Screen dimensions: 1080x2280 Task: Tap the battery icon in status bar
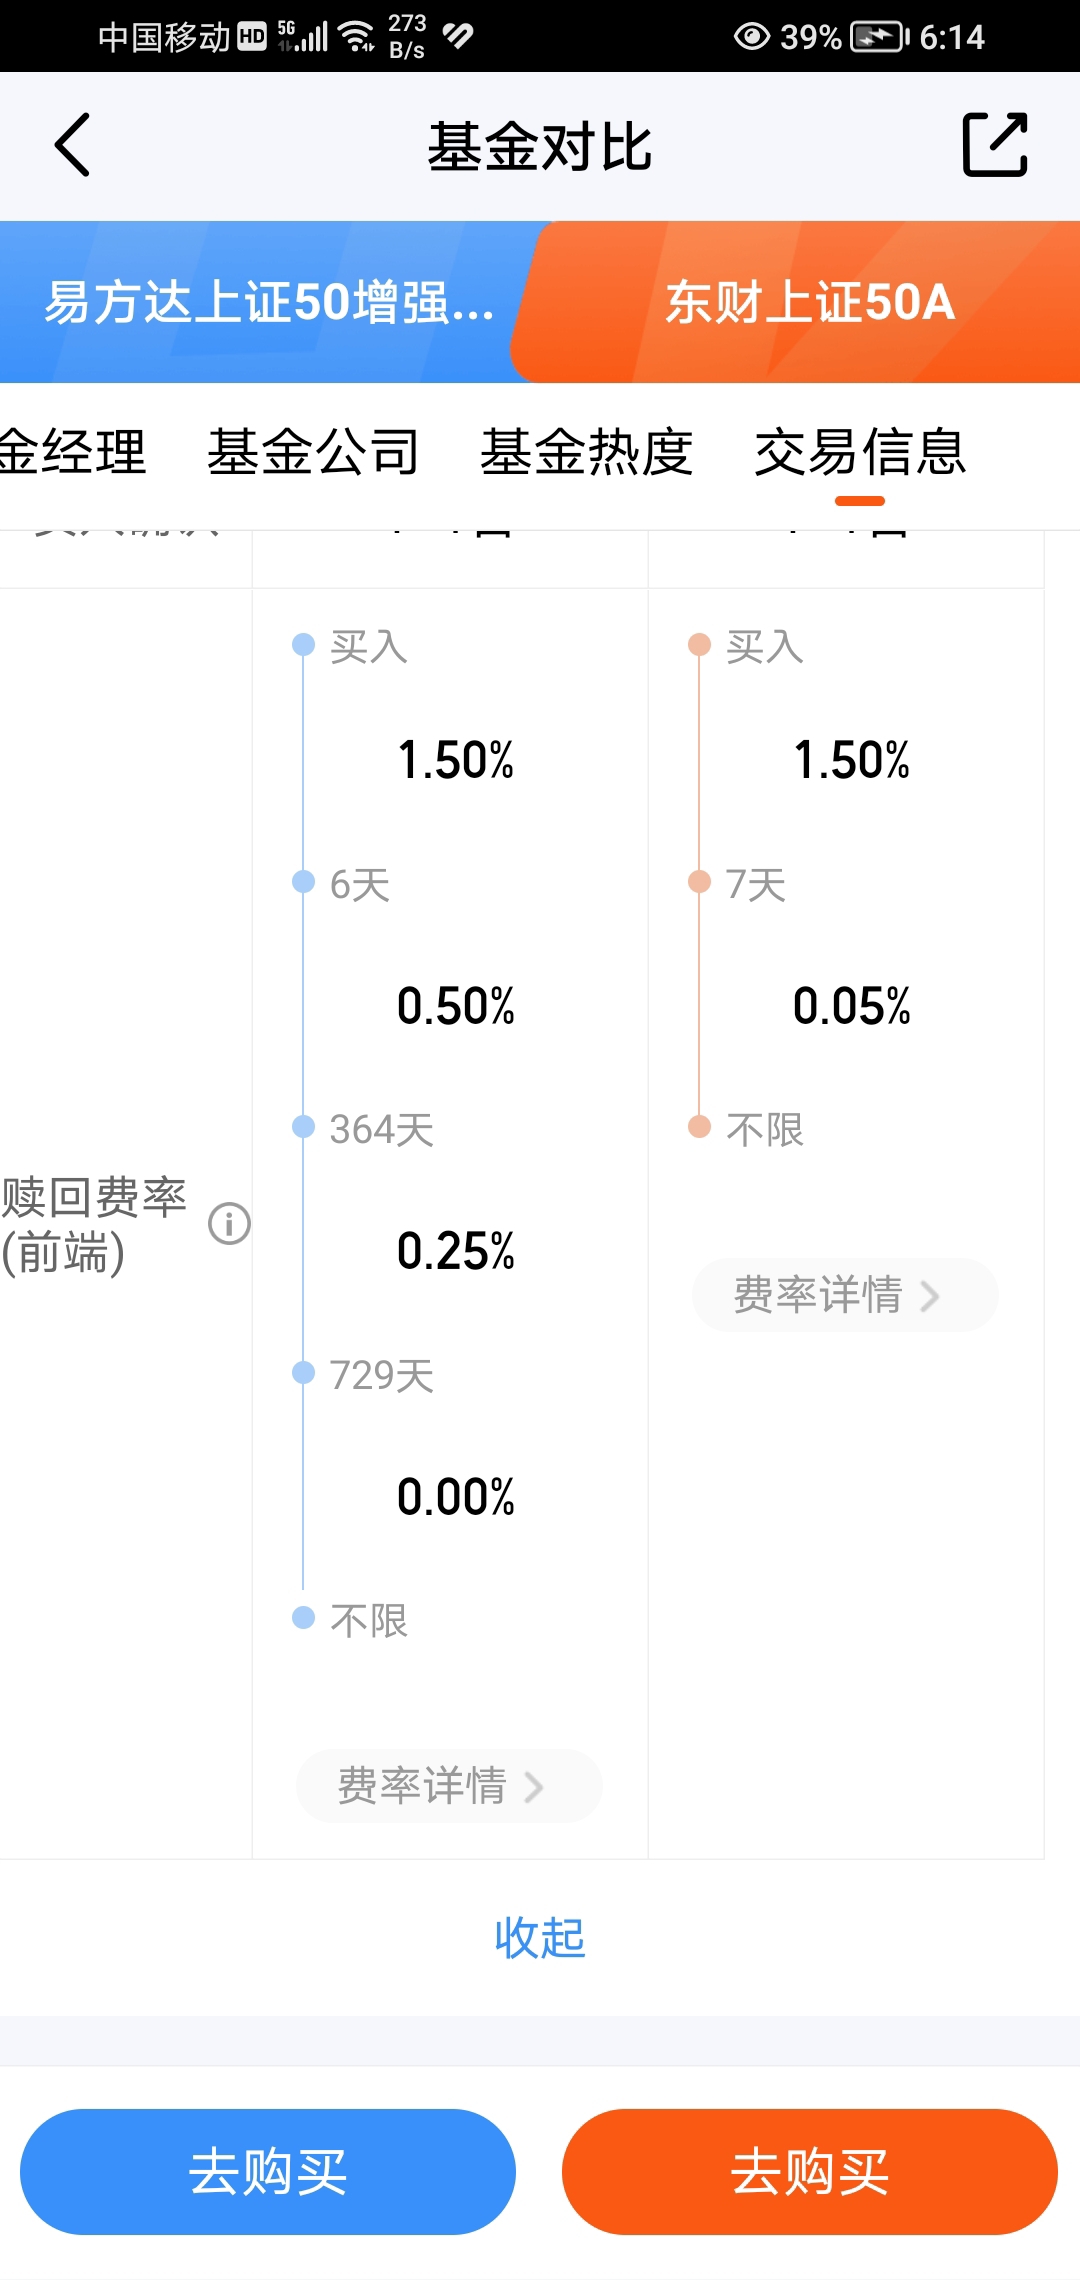click(880, 37)
